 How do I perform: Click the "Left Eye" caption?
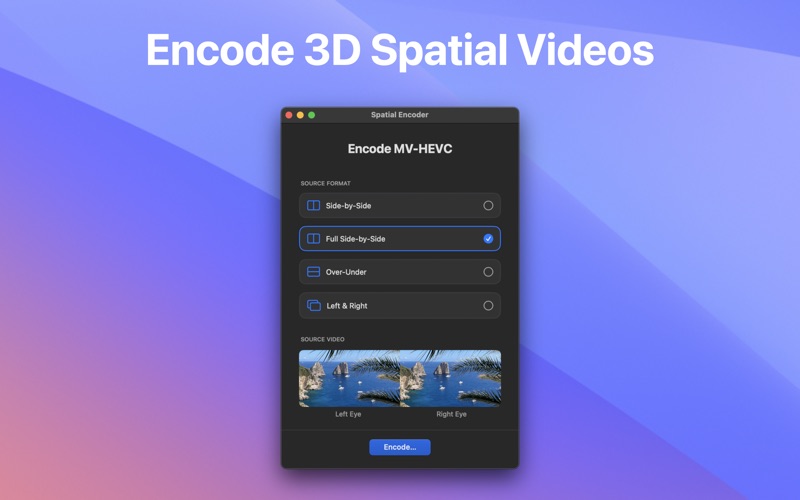click(x=348, y=414)
